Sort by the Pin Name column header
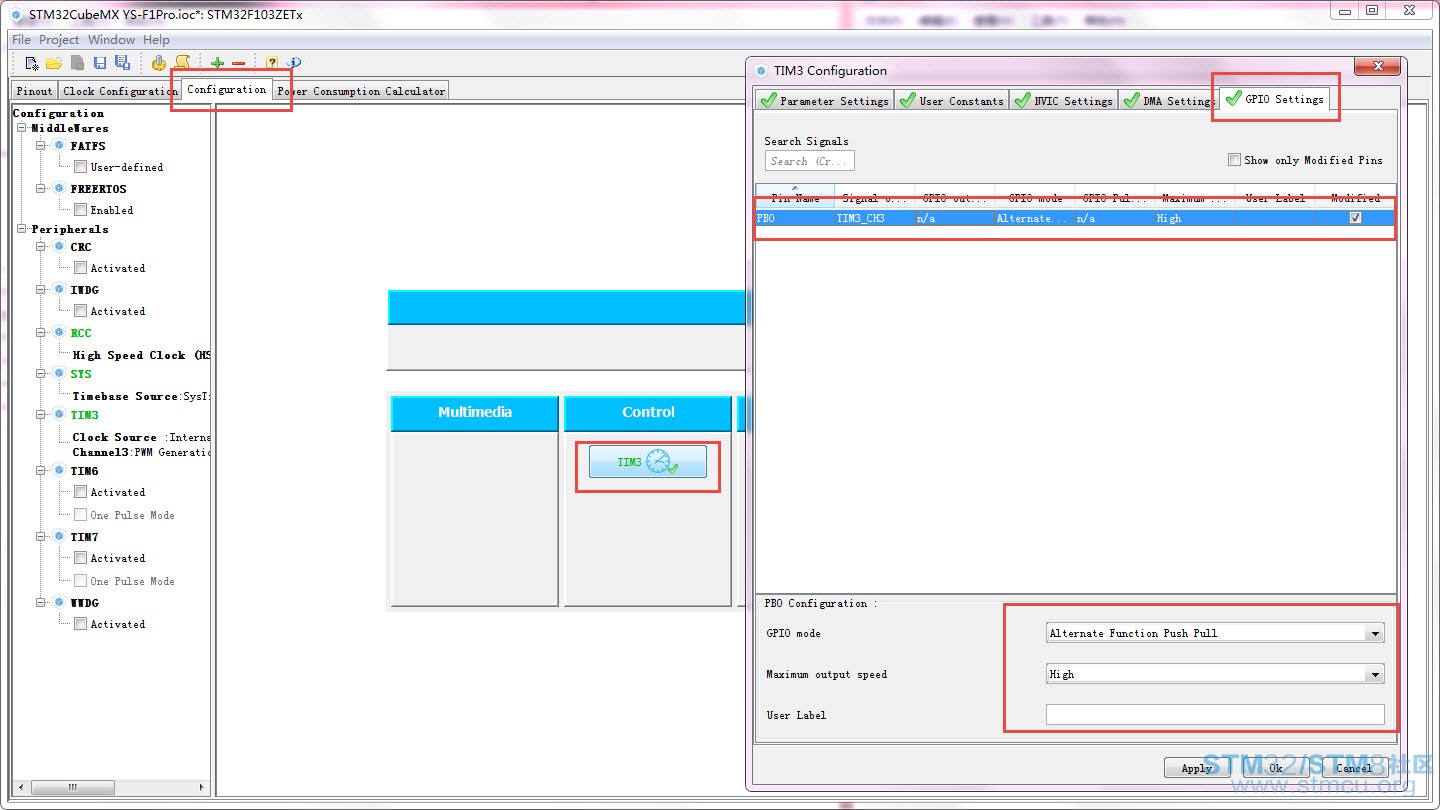The width and height of the screenshot is (1440, 810). coord(795,197)
